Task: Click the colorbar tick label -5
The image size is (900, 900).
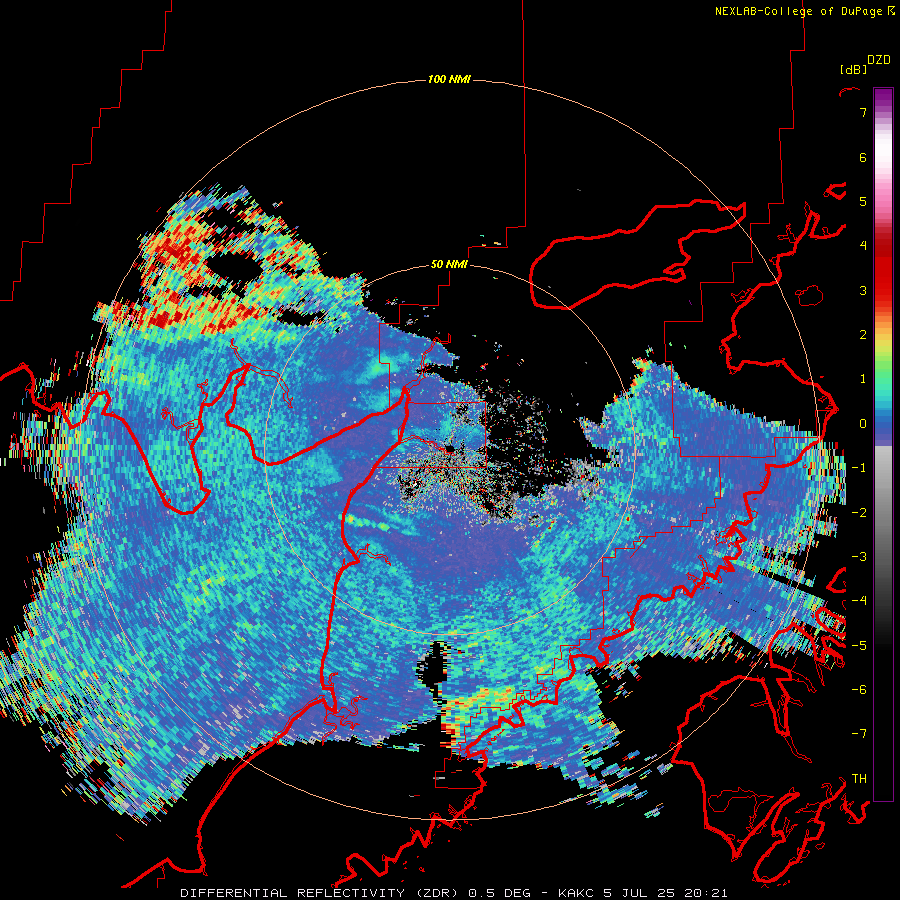Action: [x=859, y=645]
